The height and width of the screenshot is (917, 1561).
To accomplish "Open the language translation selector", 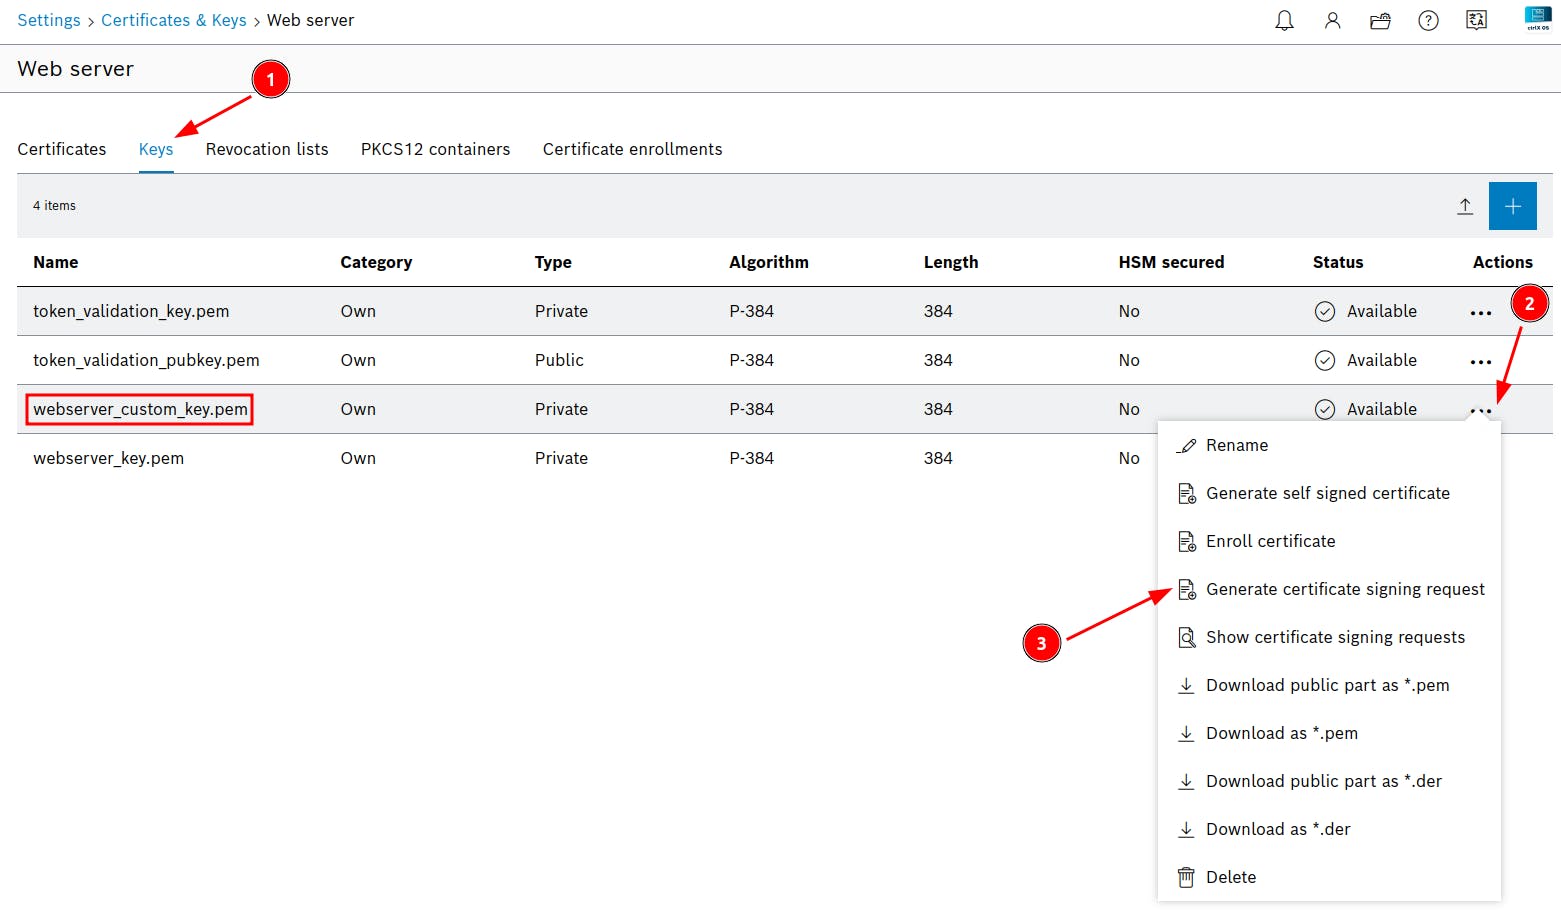I will 1476,21.
